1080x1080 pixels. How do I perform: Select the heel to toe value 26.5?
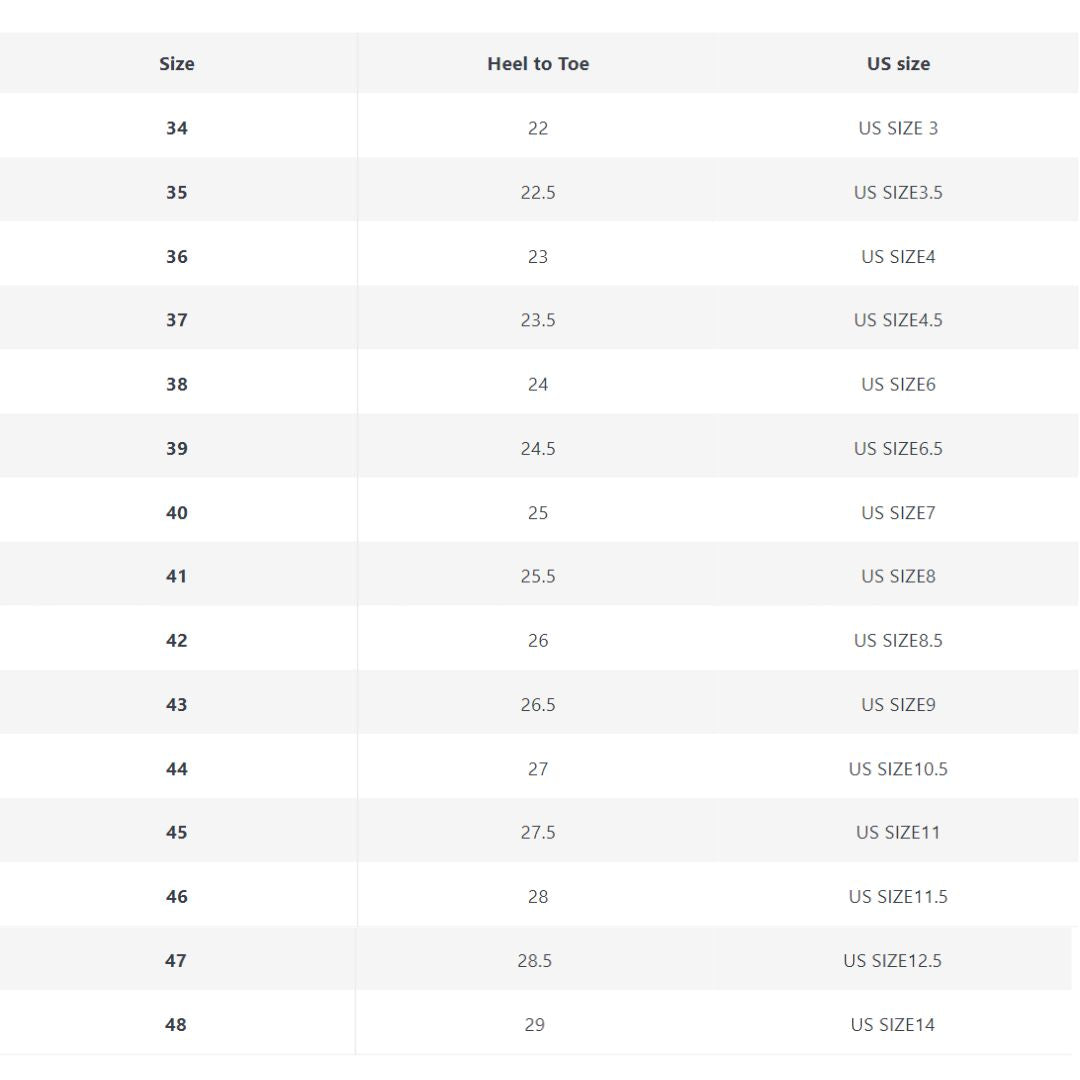[538, 704]
